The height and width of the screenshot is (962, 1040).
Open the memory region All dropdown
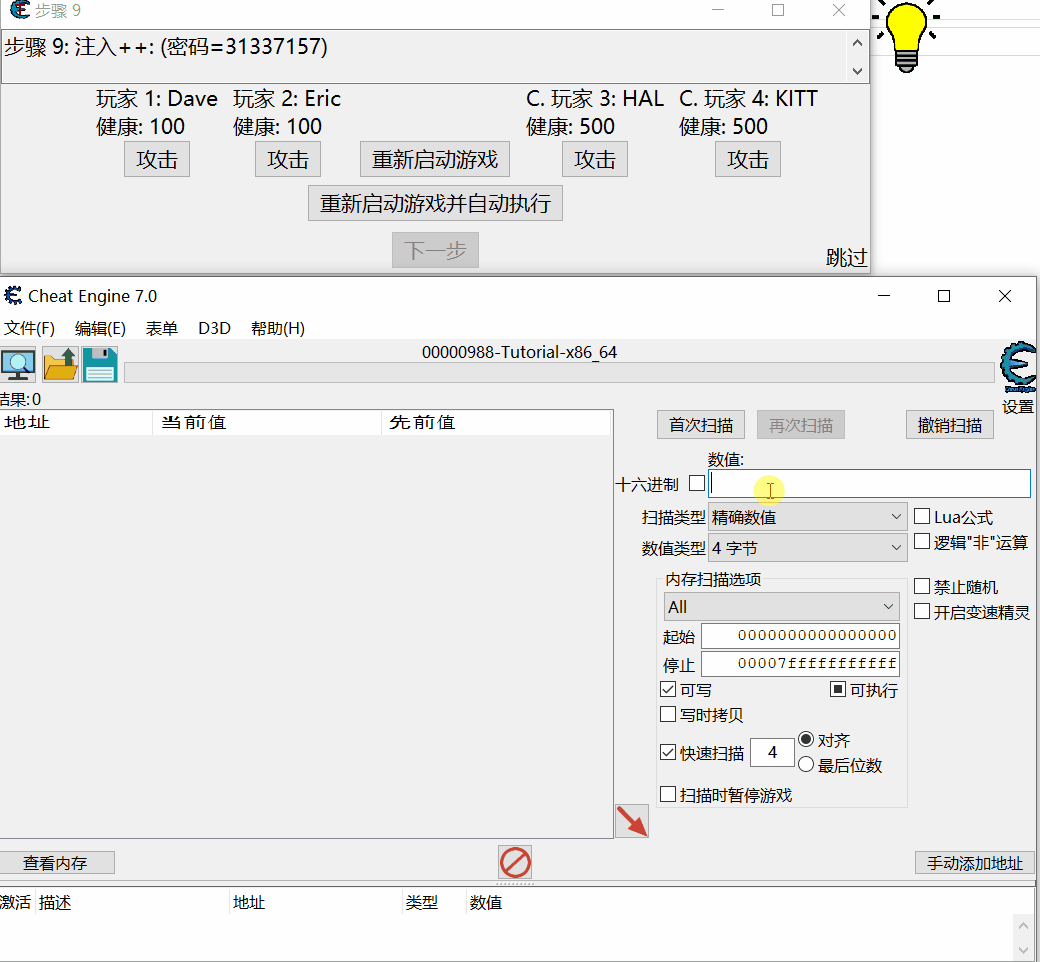coord(781,607)
